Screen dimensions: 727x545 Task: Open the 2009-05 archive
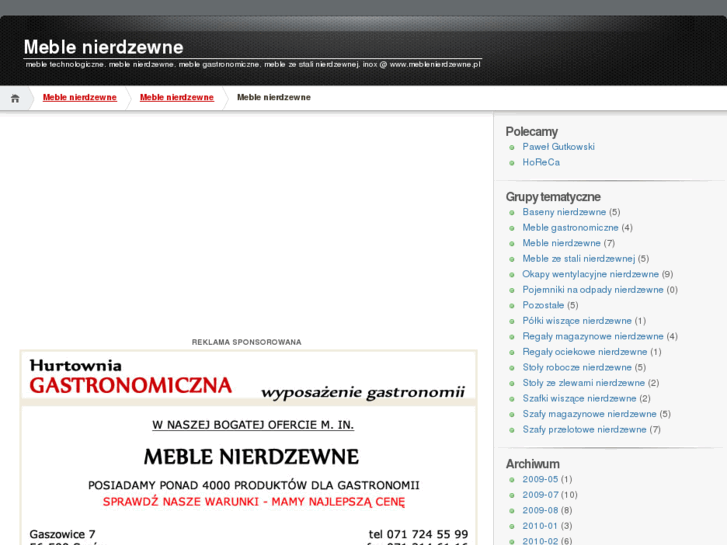click(x=540, y=479)
